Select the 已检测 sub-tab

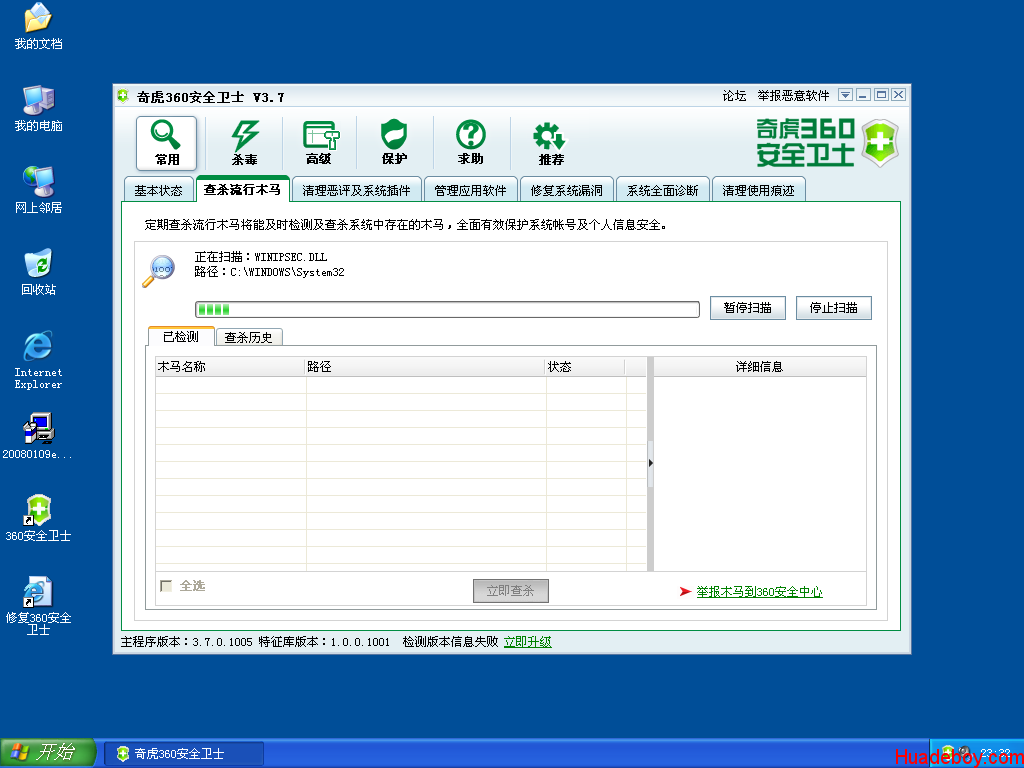point(181,336)
